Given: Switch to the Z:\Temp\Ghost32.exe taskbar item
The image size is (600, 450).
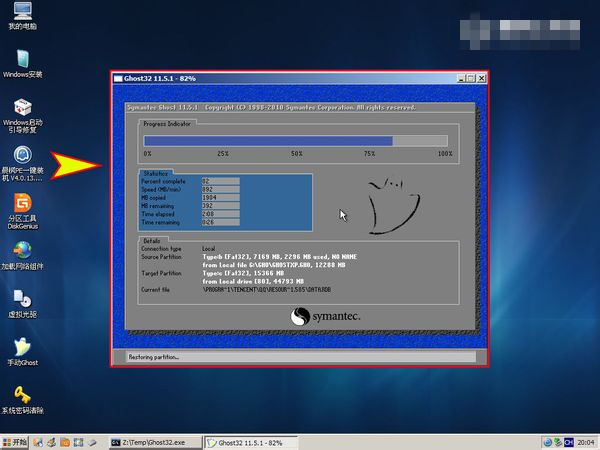Looking at the screenshot, I should [153, 441].
